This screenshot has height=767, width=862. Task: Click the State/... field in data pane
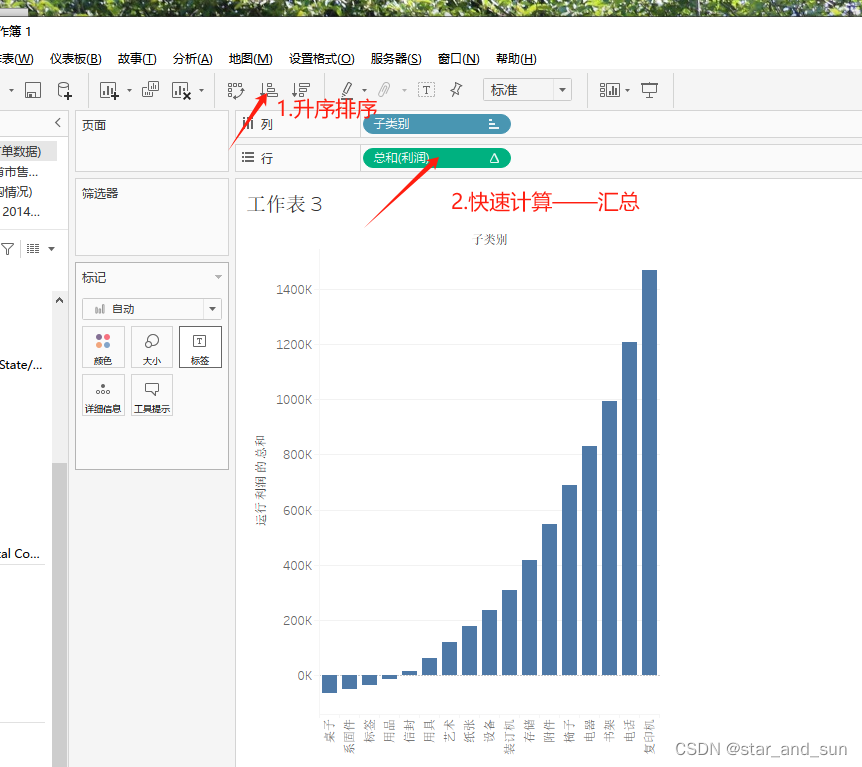(x=21, y=365)
